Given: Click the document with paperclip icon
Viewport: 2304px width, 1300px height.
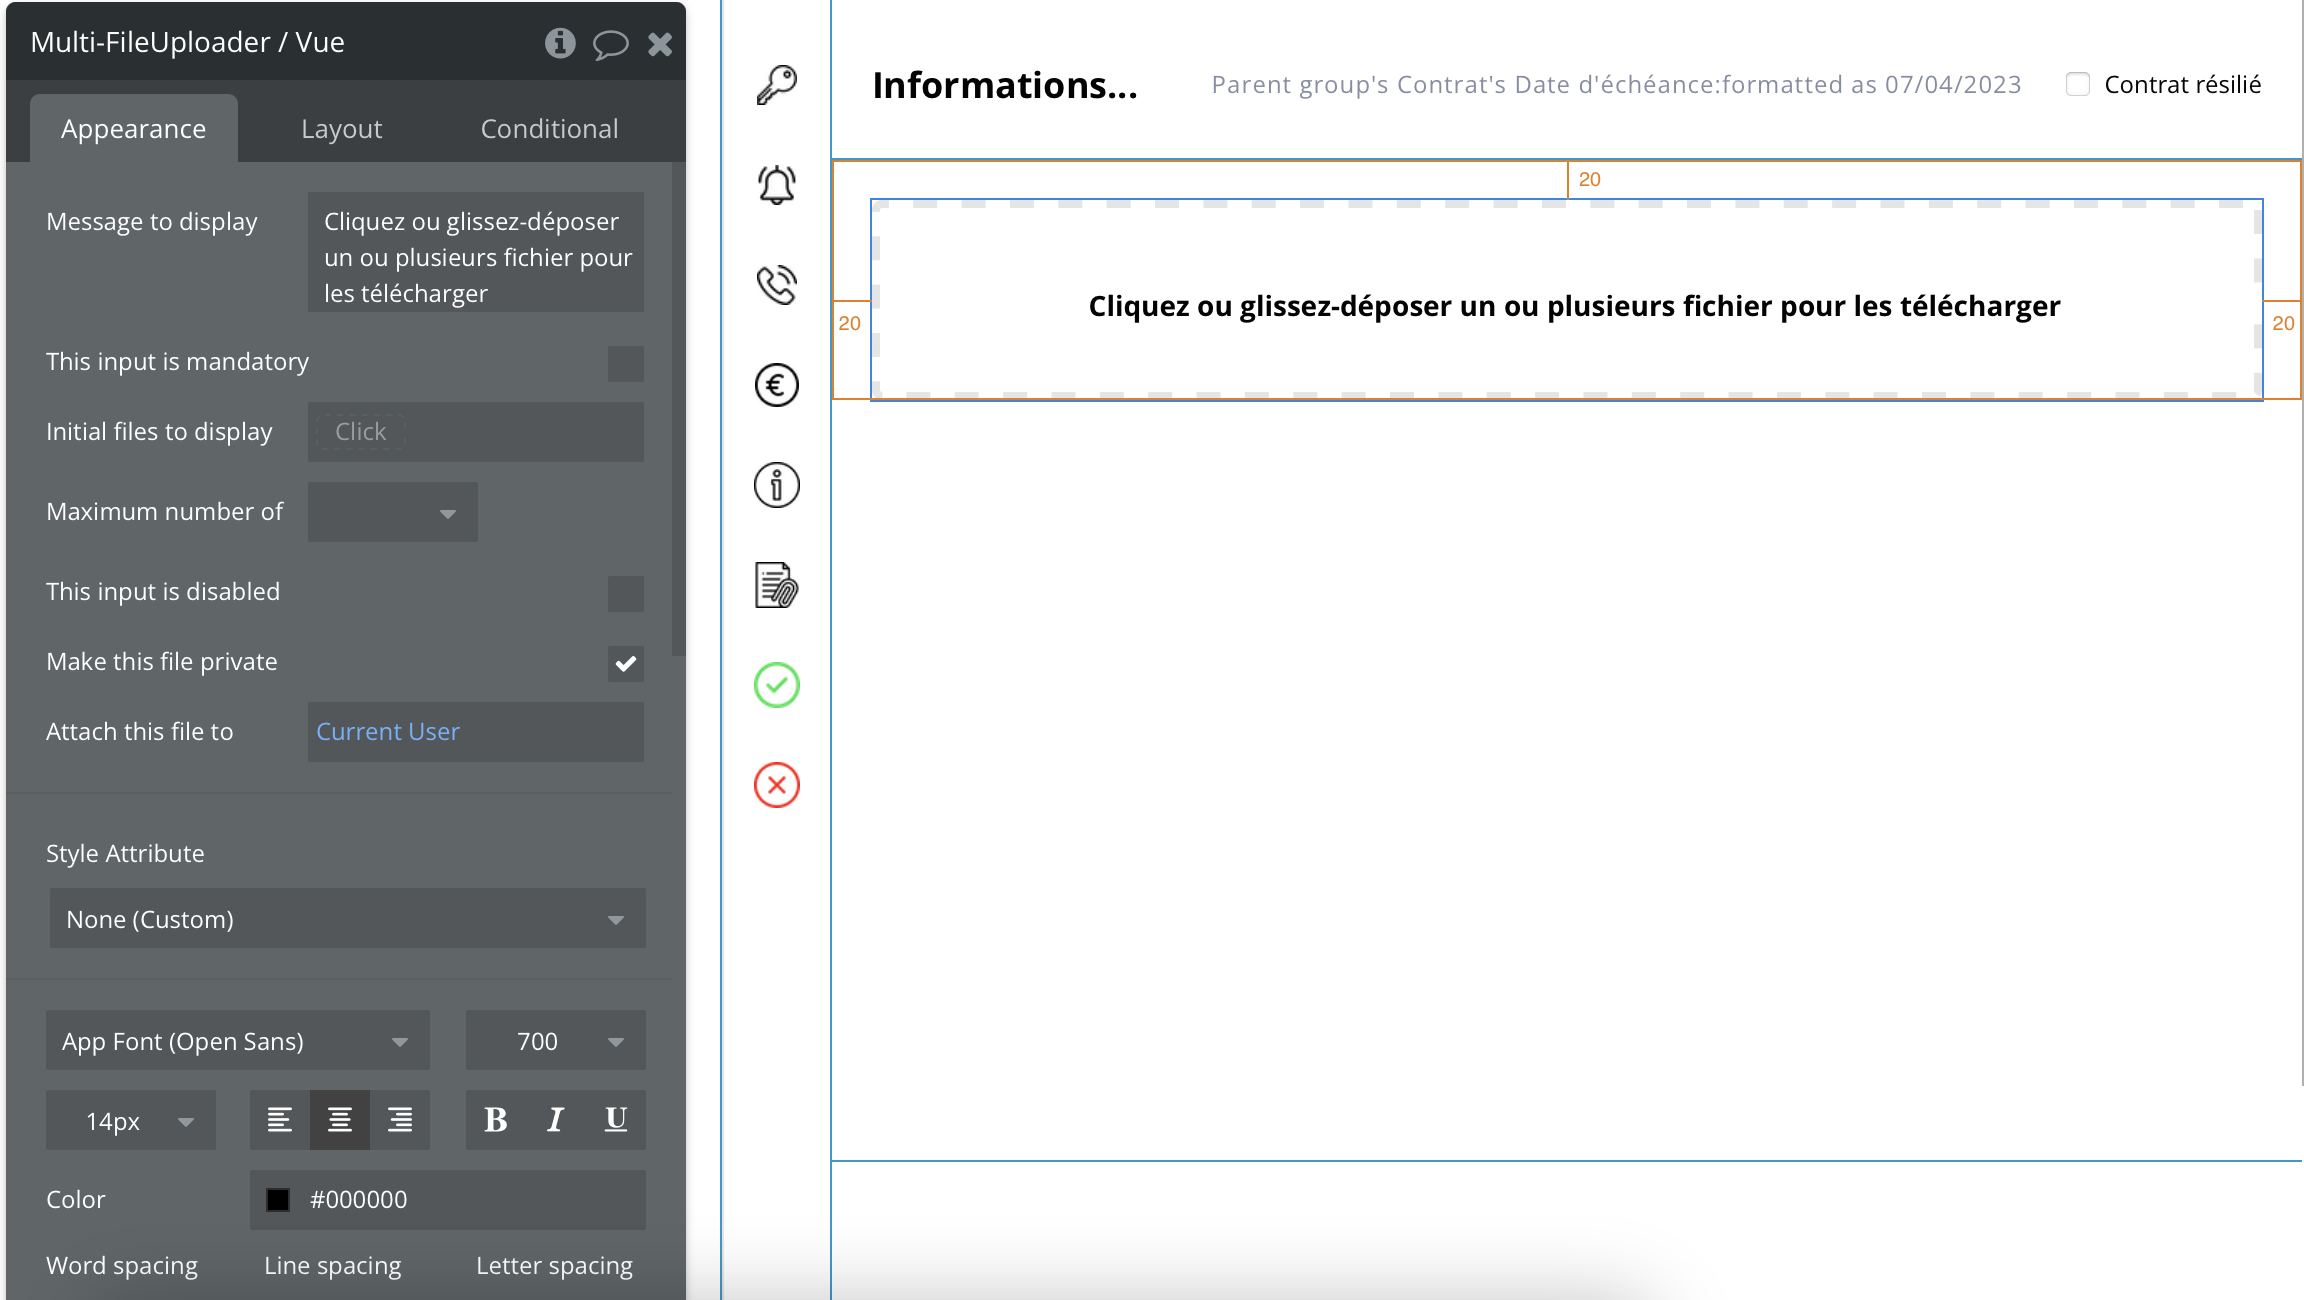Looking at the screenshot, I should 776,585.
